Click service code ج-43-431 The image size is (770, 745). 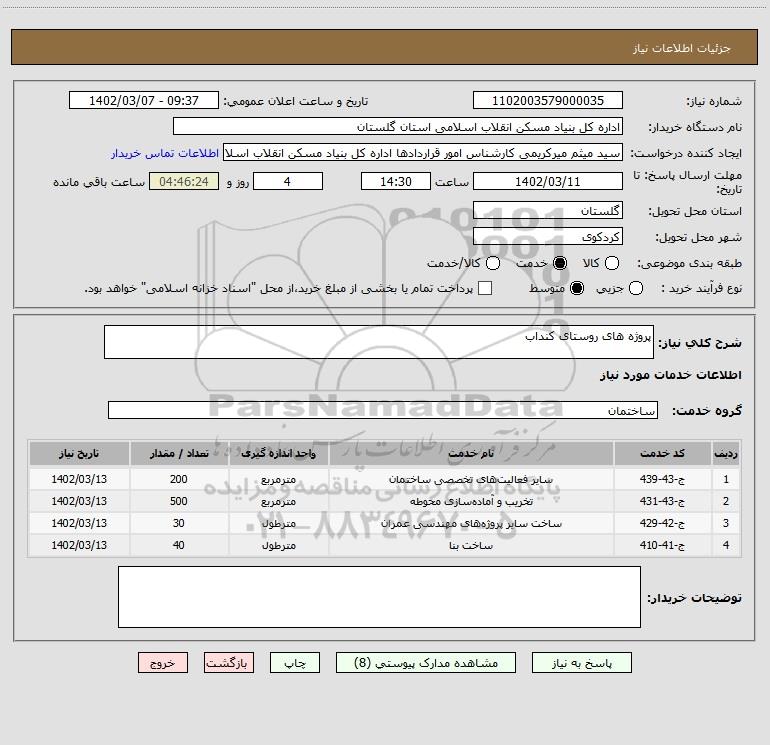(662, 501)
